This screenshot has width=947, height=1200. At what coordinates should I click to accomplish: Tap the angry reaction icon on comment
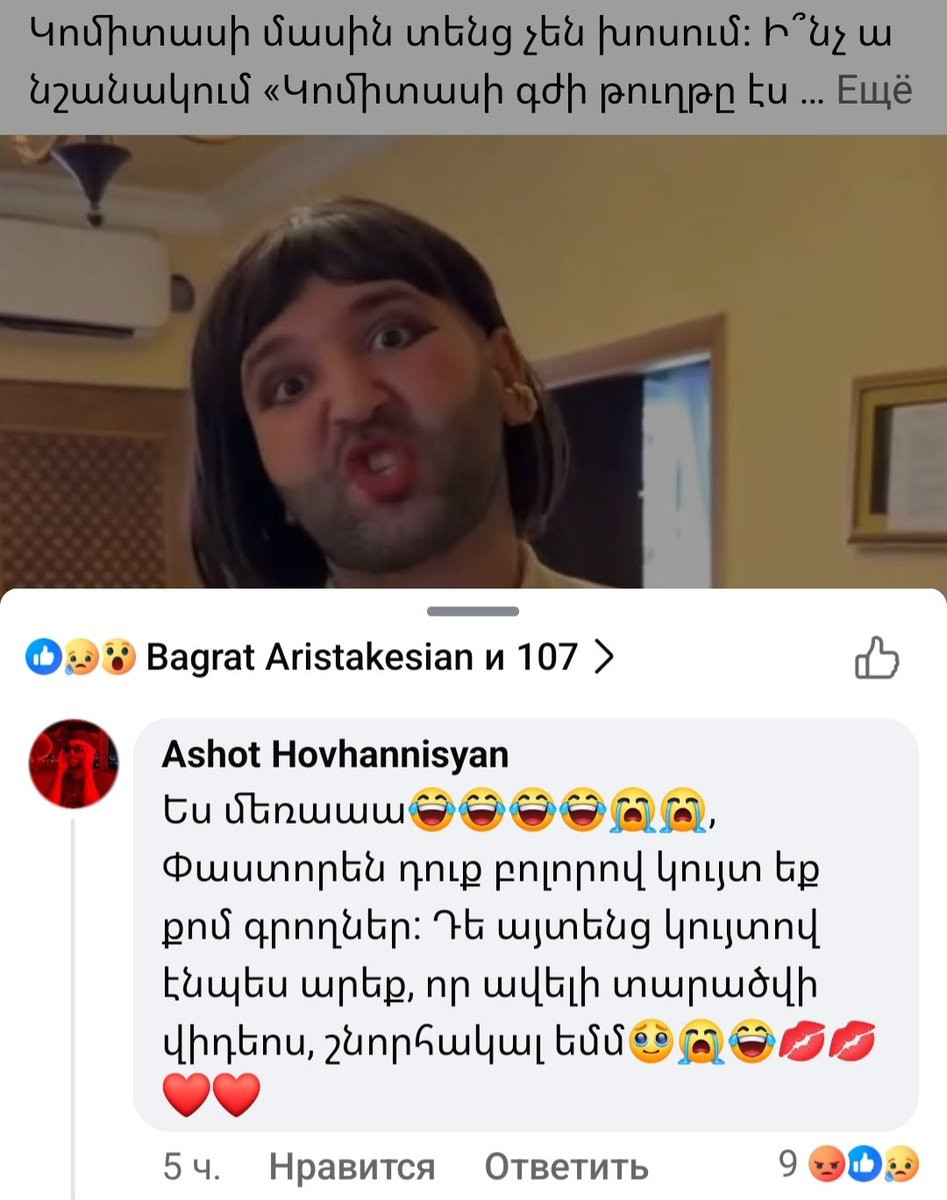click(824, 1163)
